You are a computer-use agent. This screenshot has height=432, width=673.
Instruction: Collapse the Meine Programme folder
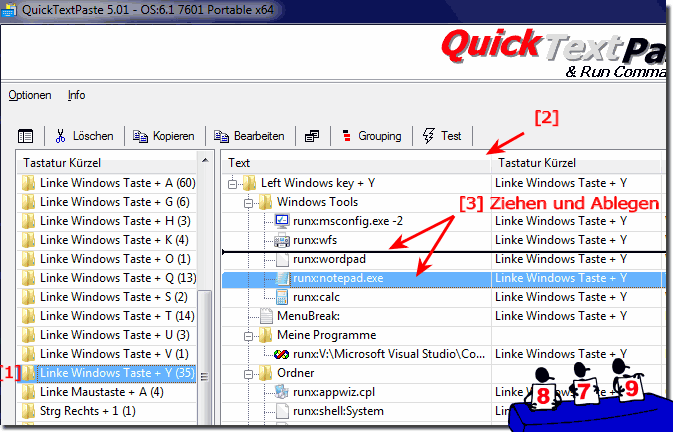tap(248, 335)
